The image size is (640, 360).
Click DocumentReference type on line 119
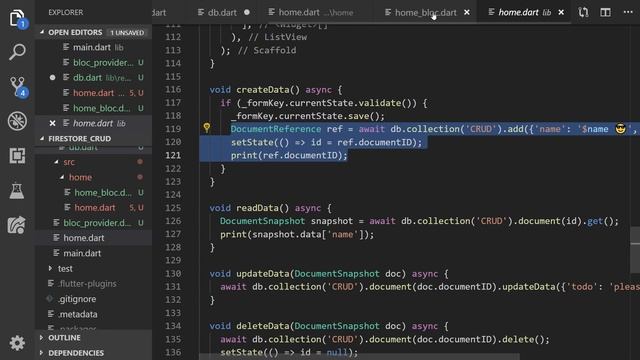click(276, 129)
